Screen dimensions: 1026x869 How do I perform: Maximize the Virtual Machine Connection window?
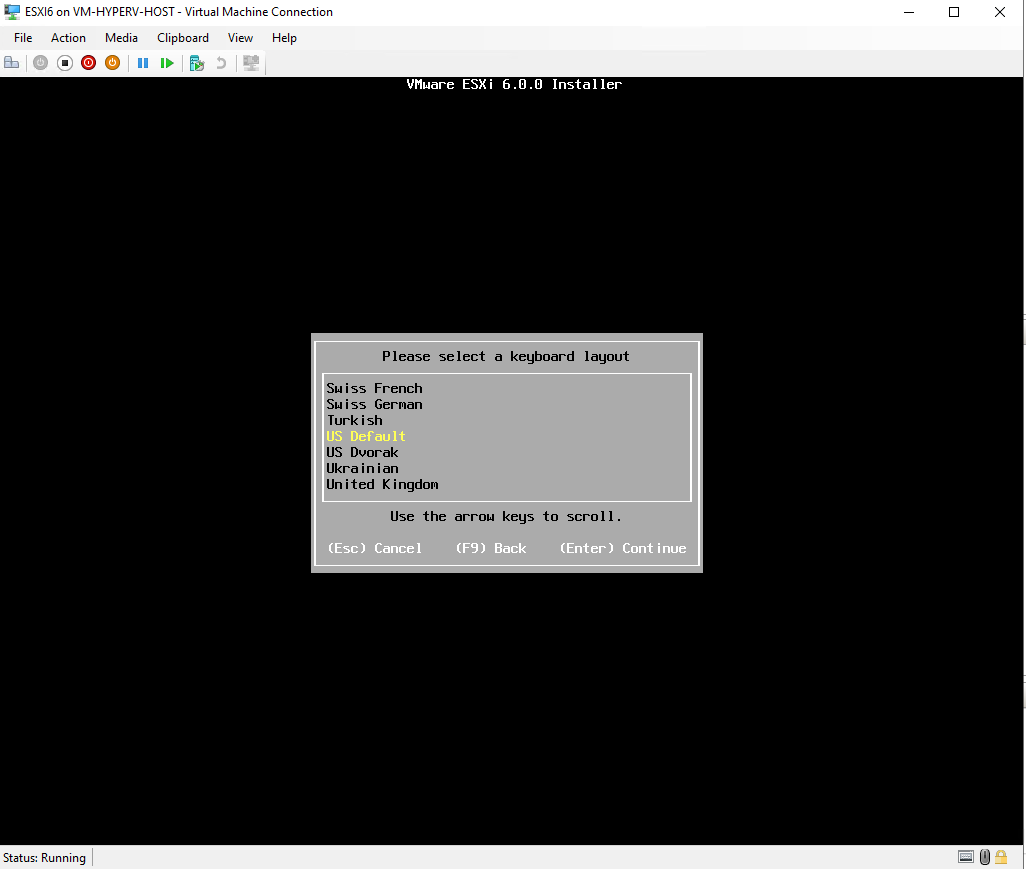coord(954,12)
